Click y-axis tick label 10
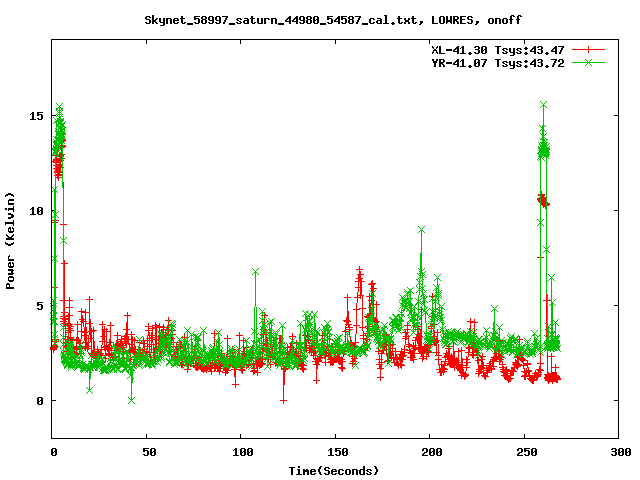The image size is (640, 480). pos(36,211)
